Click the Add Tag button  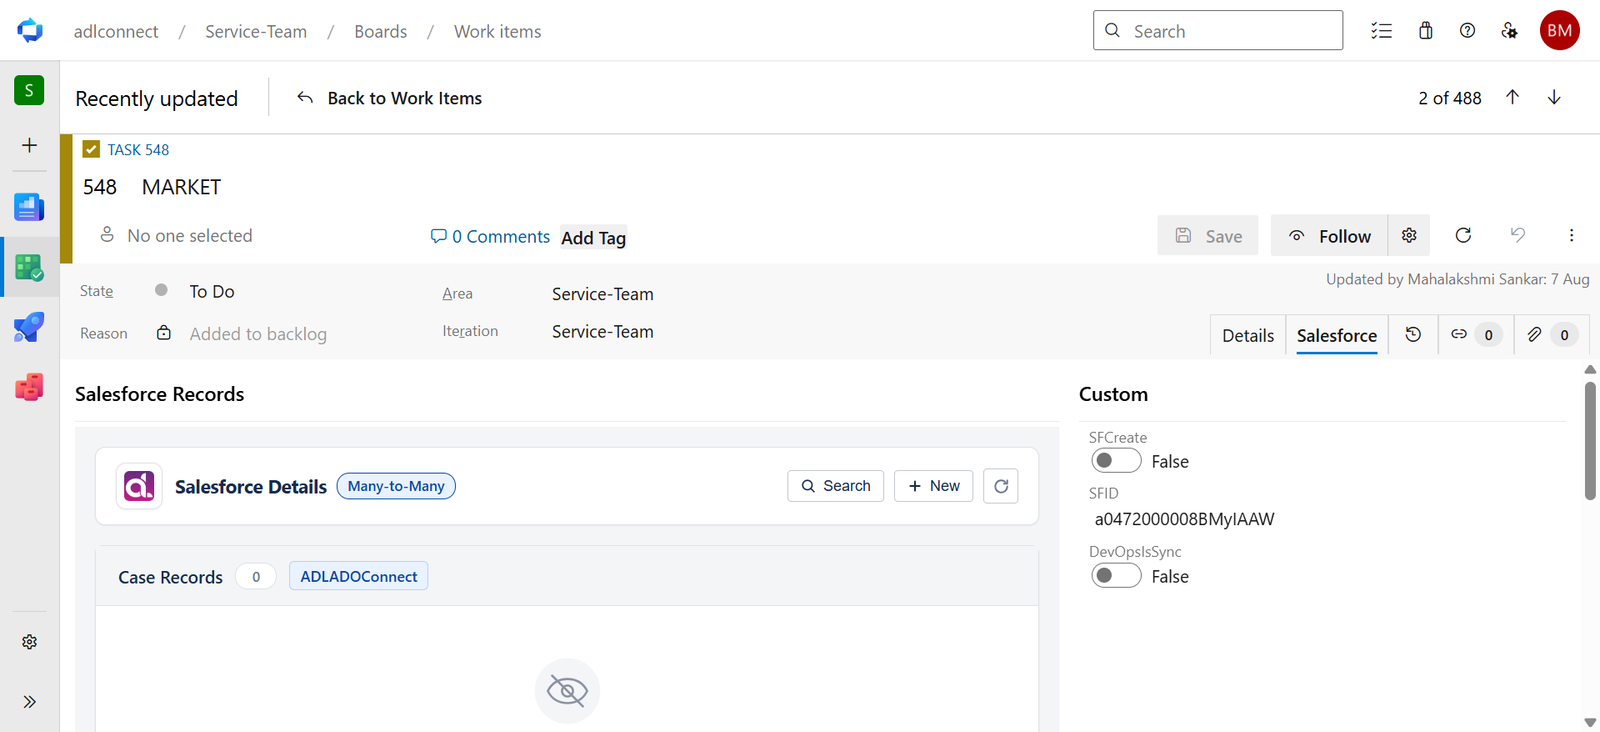coord(593,237)
